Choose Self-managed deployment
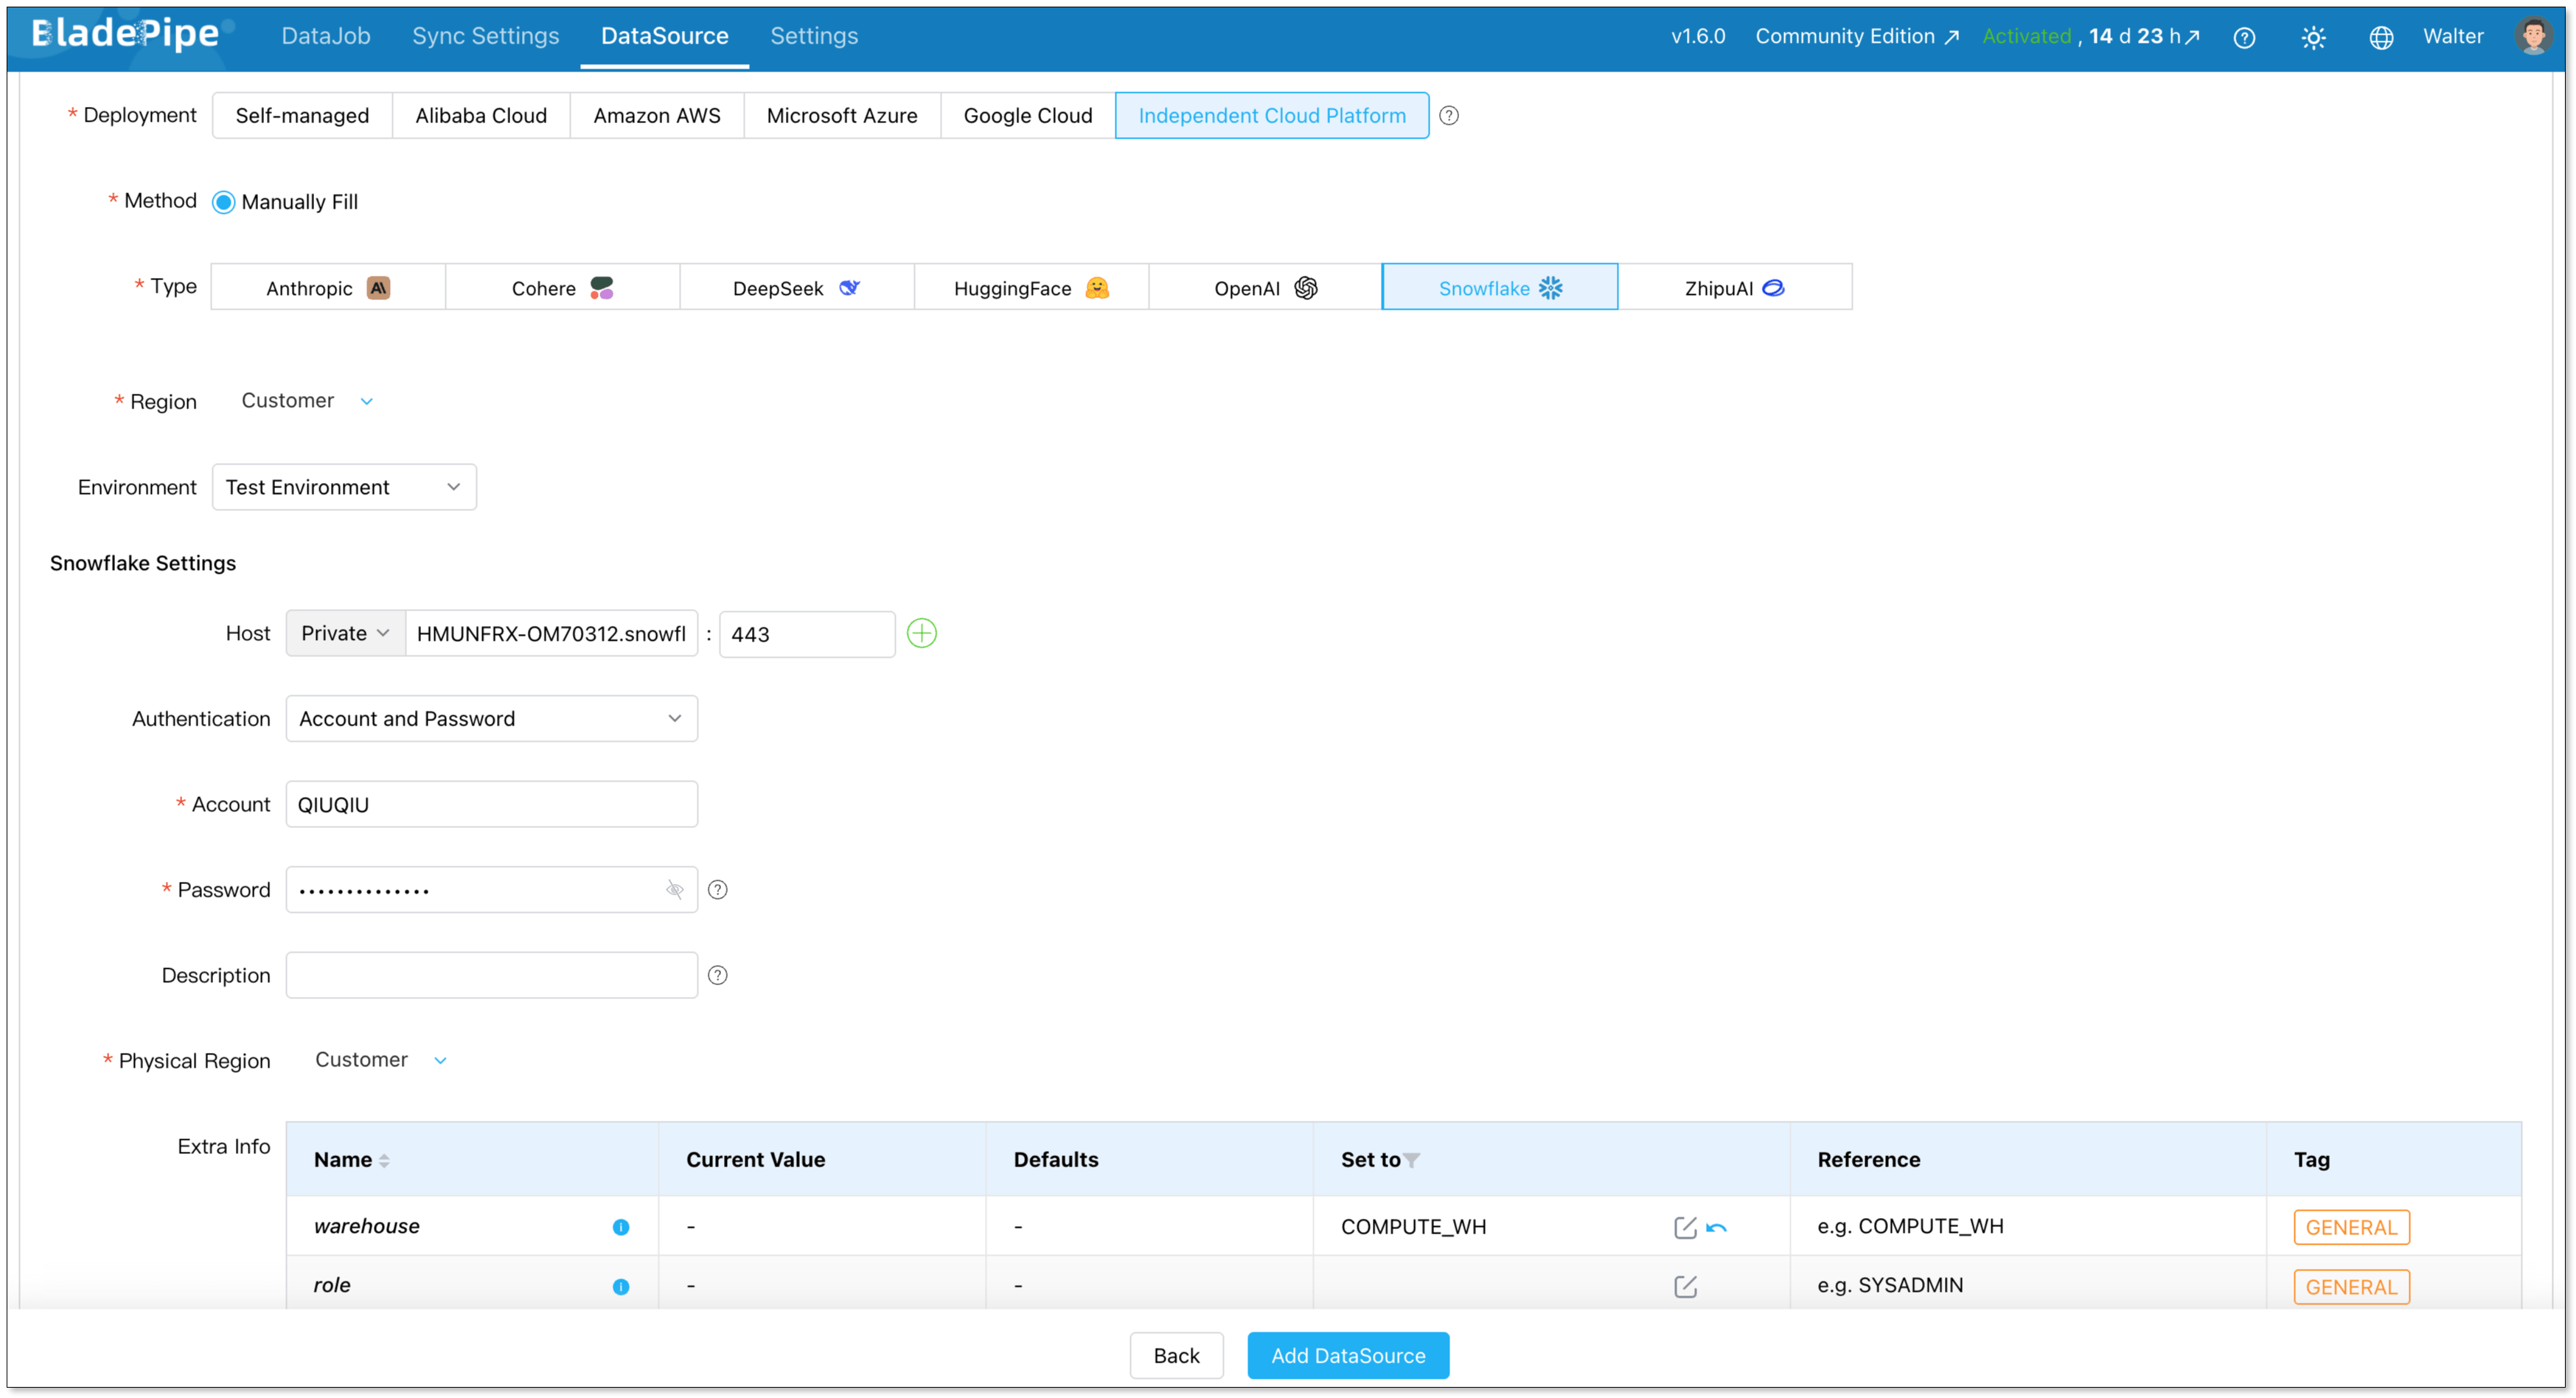This screenshot has height=1398, width=2576. (x=302, y=115)
